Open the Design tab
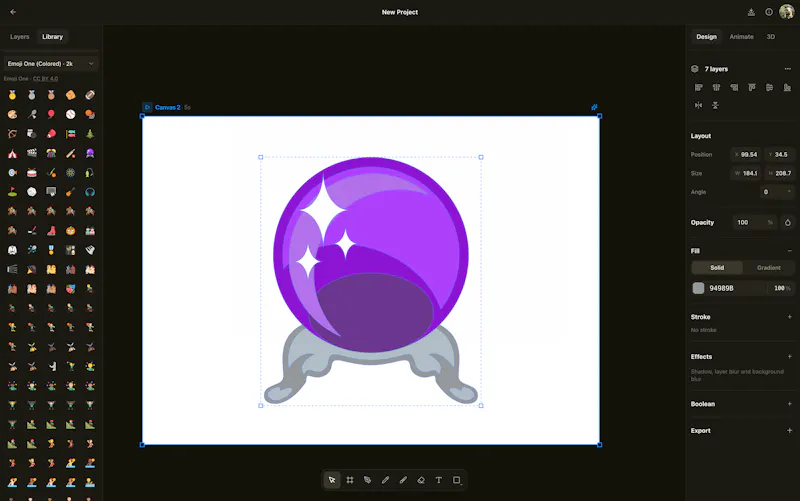 click(x=707, y=37)
